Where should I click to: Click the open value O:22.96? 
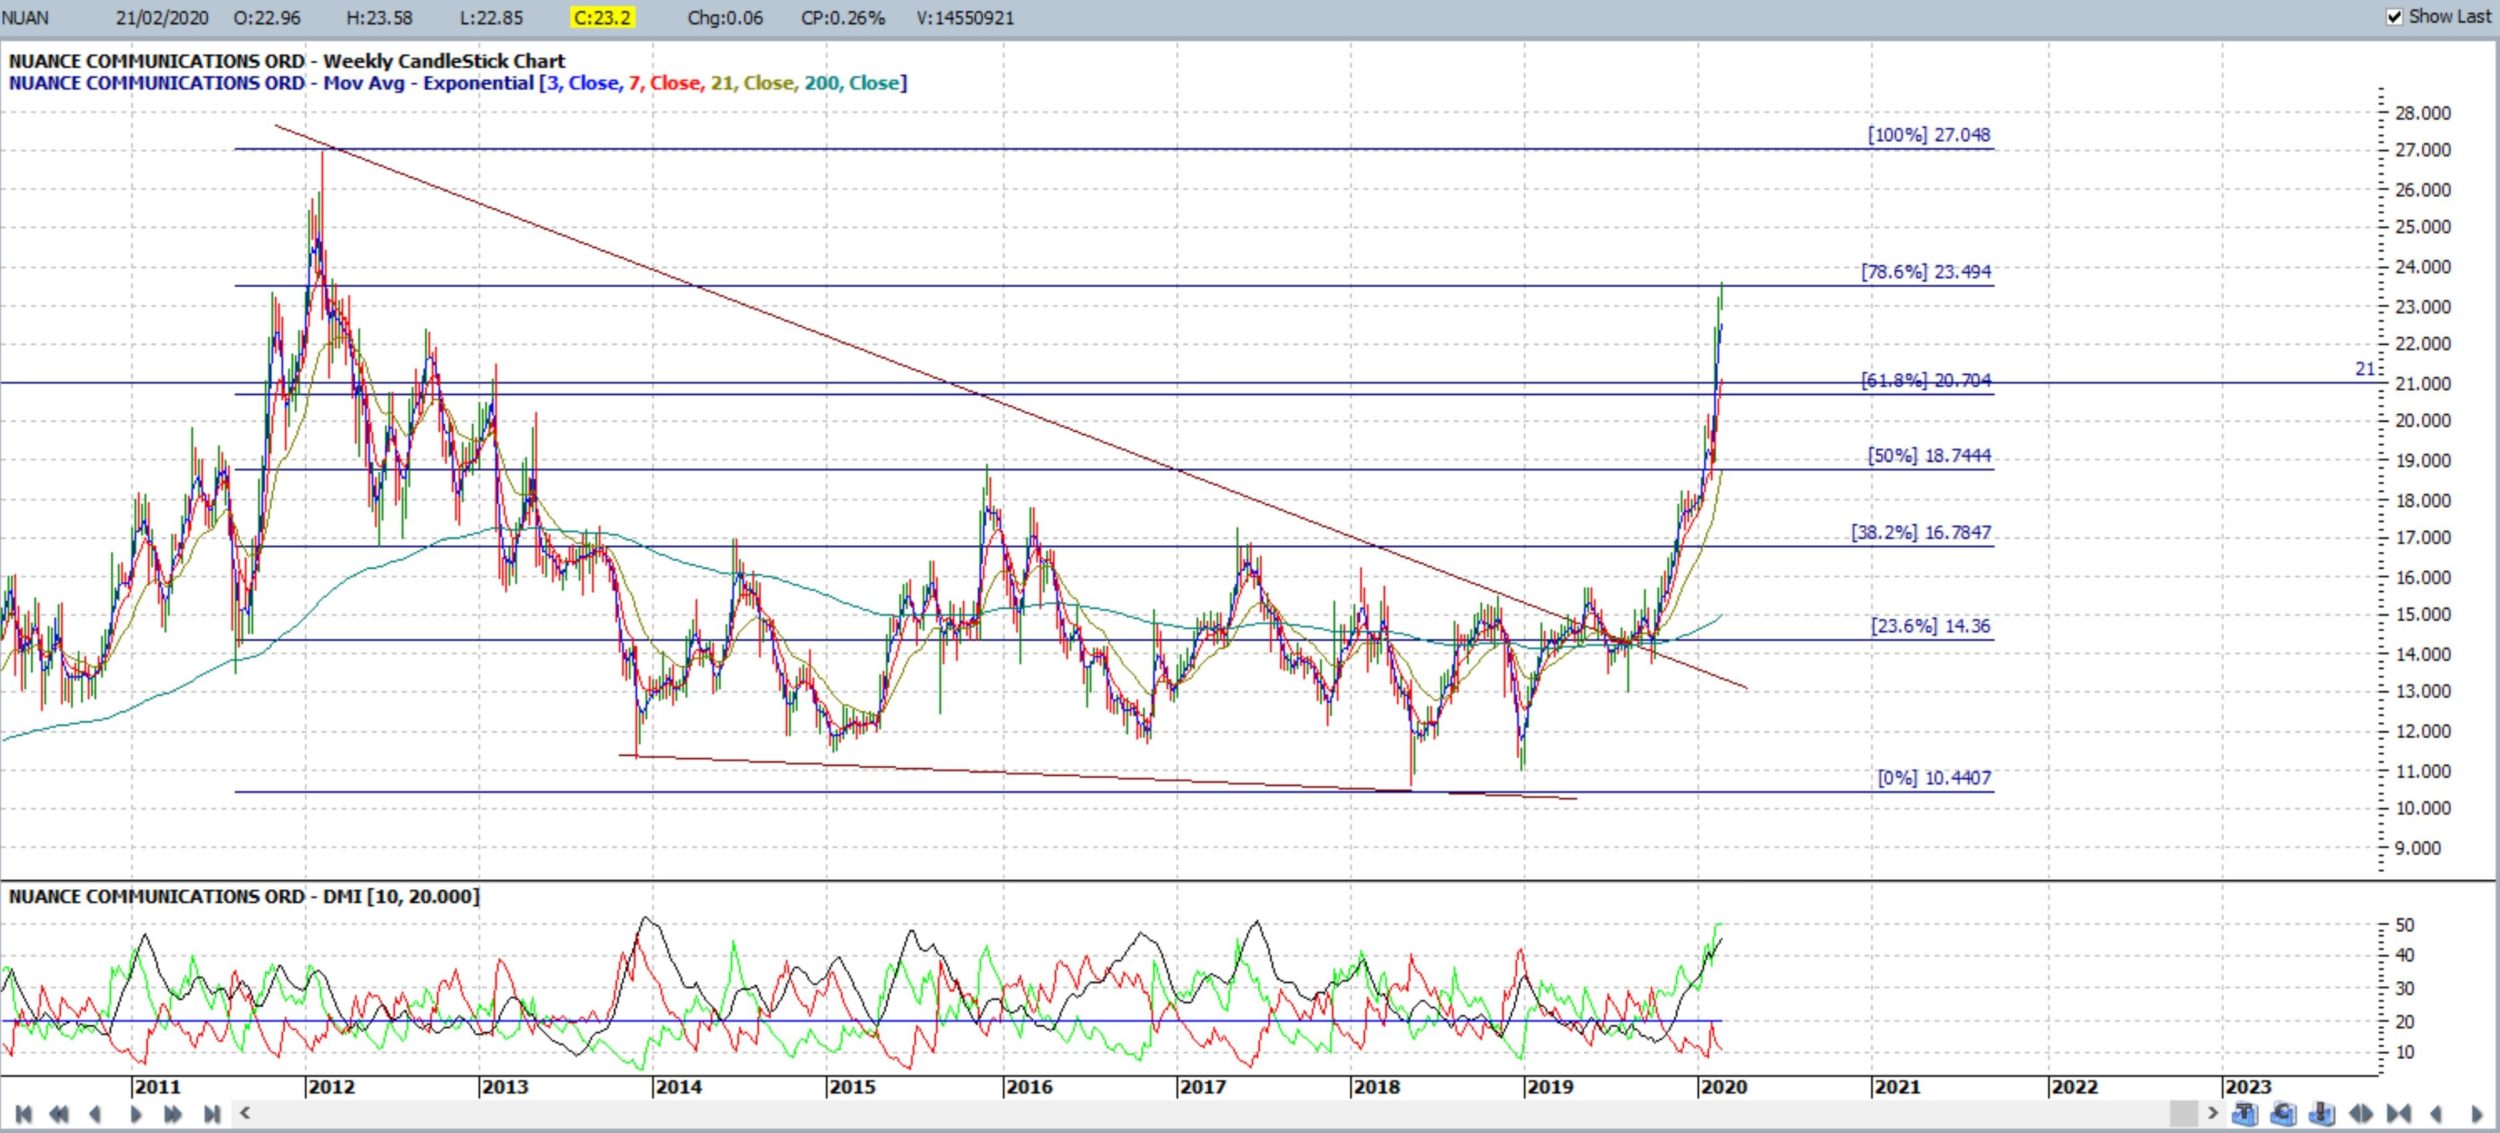point(267,18)
